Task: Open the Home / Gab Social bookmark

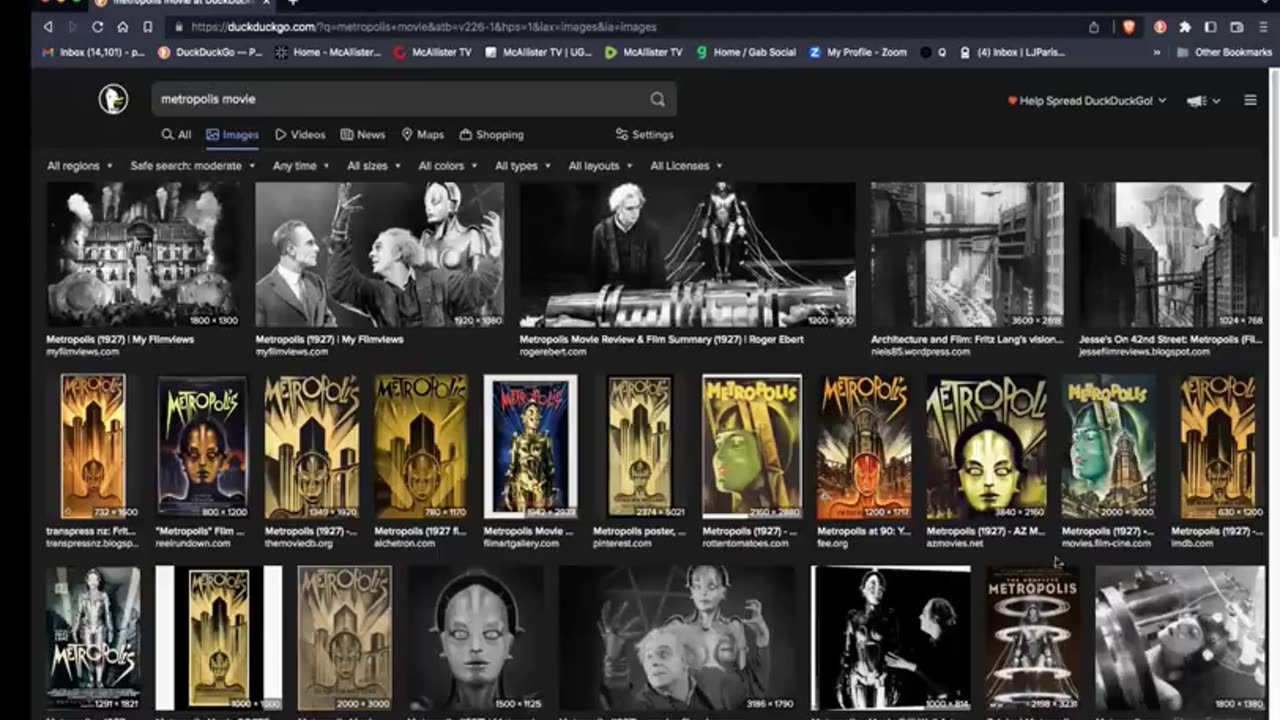Action: click(x=745, y=52)
